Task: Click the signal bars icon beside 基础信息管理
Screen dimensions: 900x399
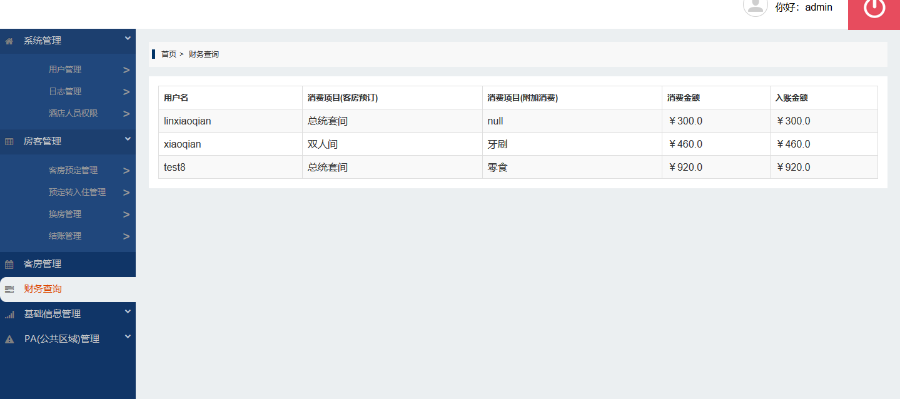Action: (x=9, y=315)
